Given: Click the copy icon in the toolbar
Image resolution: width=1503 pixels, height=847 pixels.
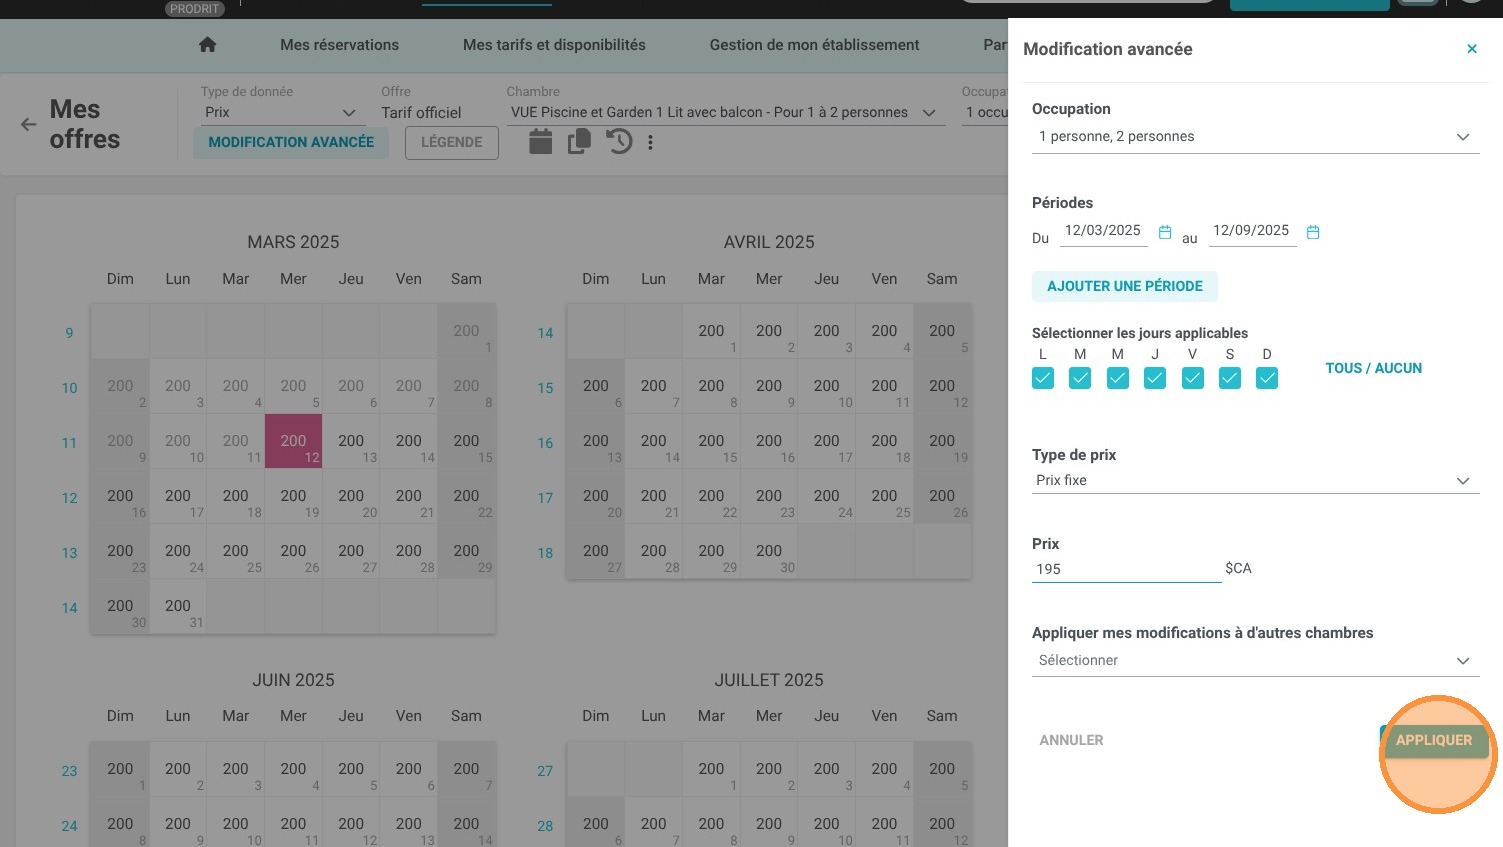Looking at the screenshot, I should tap(579, 142).
